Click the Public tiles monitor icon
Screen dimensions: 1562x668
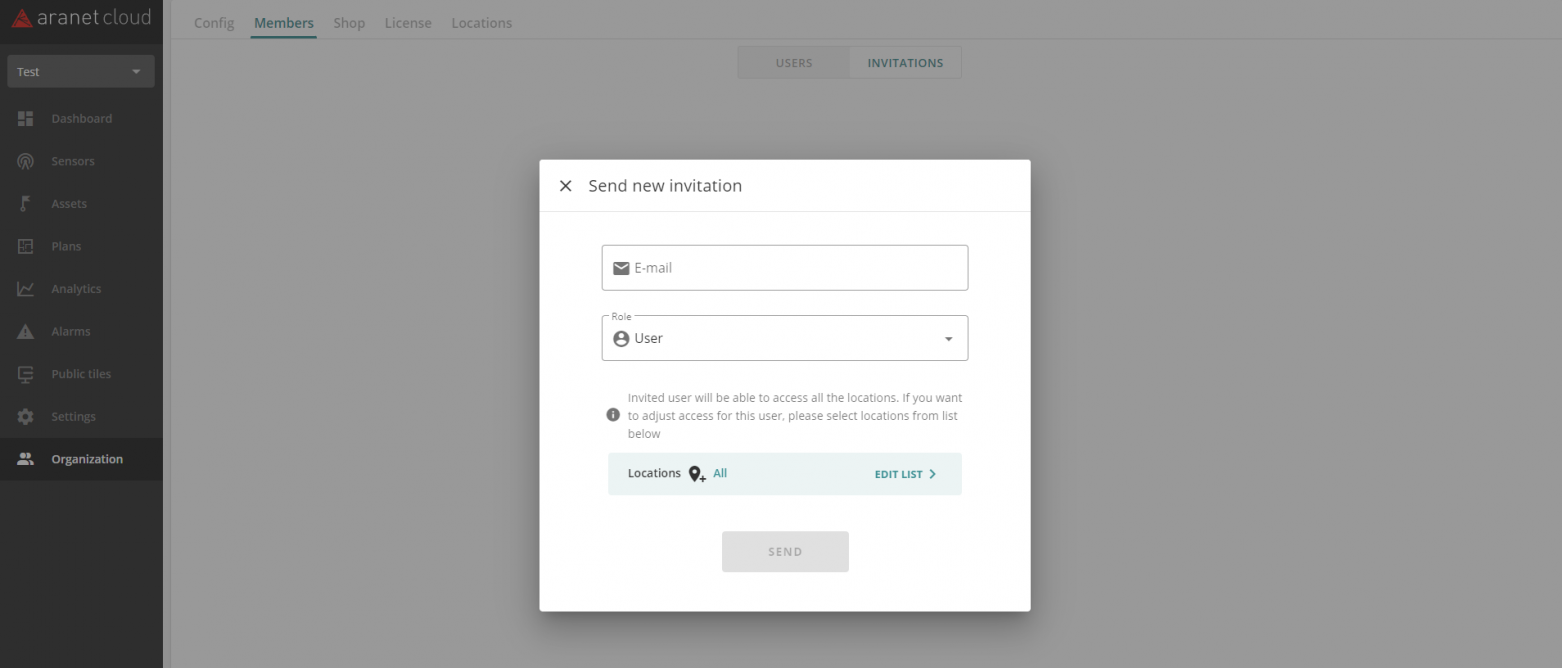pyautogui.click(x=26, y=374)
